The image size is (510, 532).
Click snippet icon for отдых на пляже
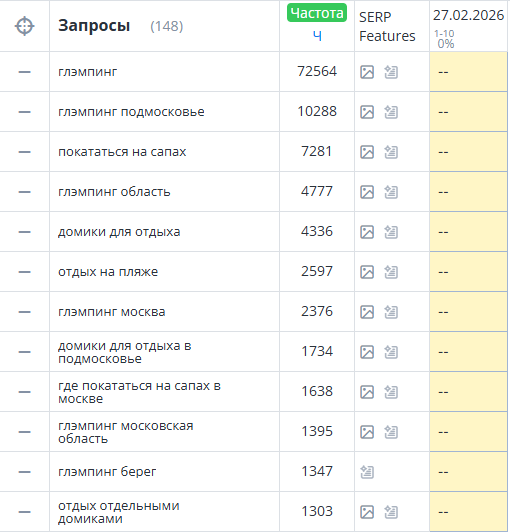point(391,272)
